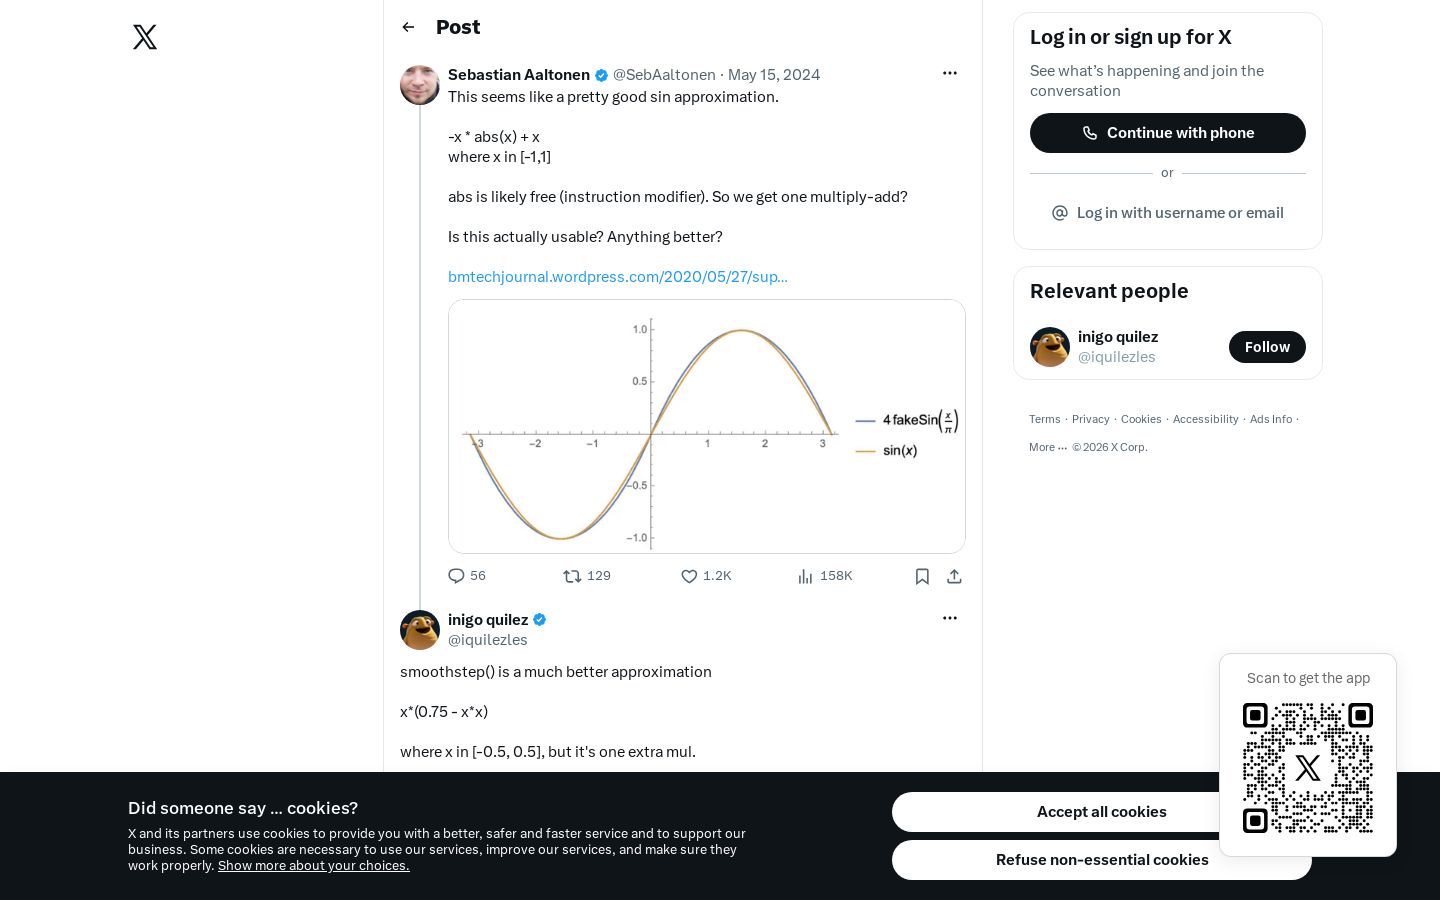Click the X logo in the sidebar
Image resolution: width=1440 pixels, height=900 pixels.
click(x=145, y=37)
